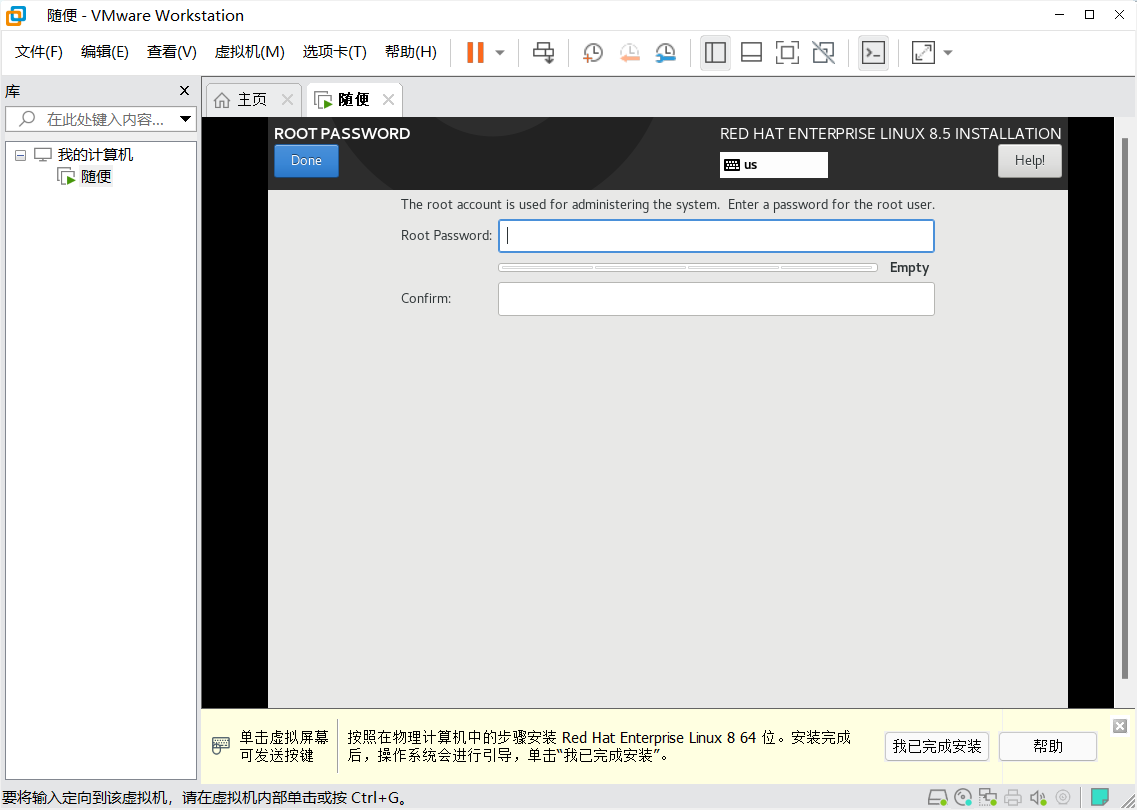Open the 帮助(H) menu
Viewport: 1137px width, 810px height.
(410, 51)
